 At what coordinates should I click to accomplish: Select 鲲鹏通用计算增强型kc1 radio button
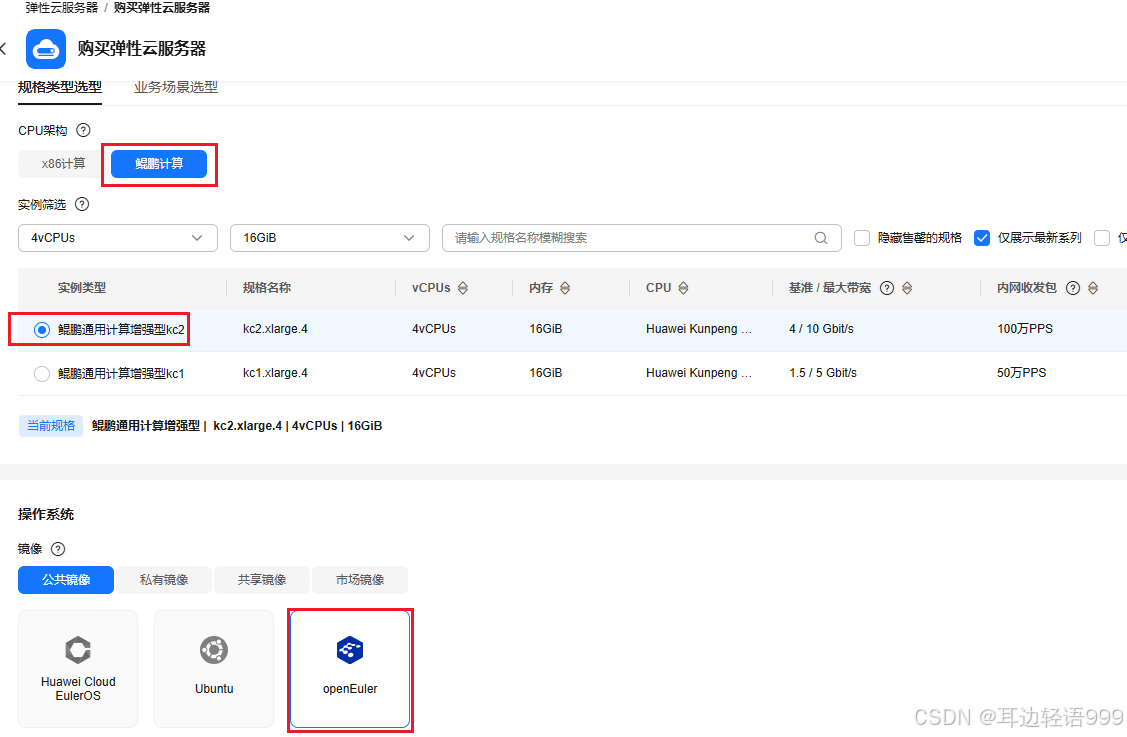click(42, 374)
